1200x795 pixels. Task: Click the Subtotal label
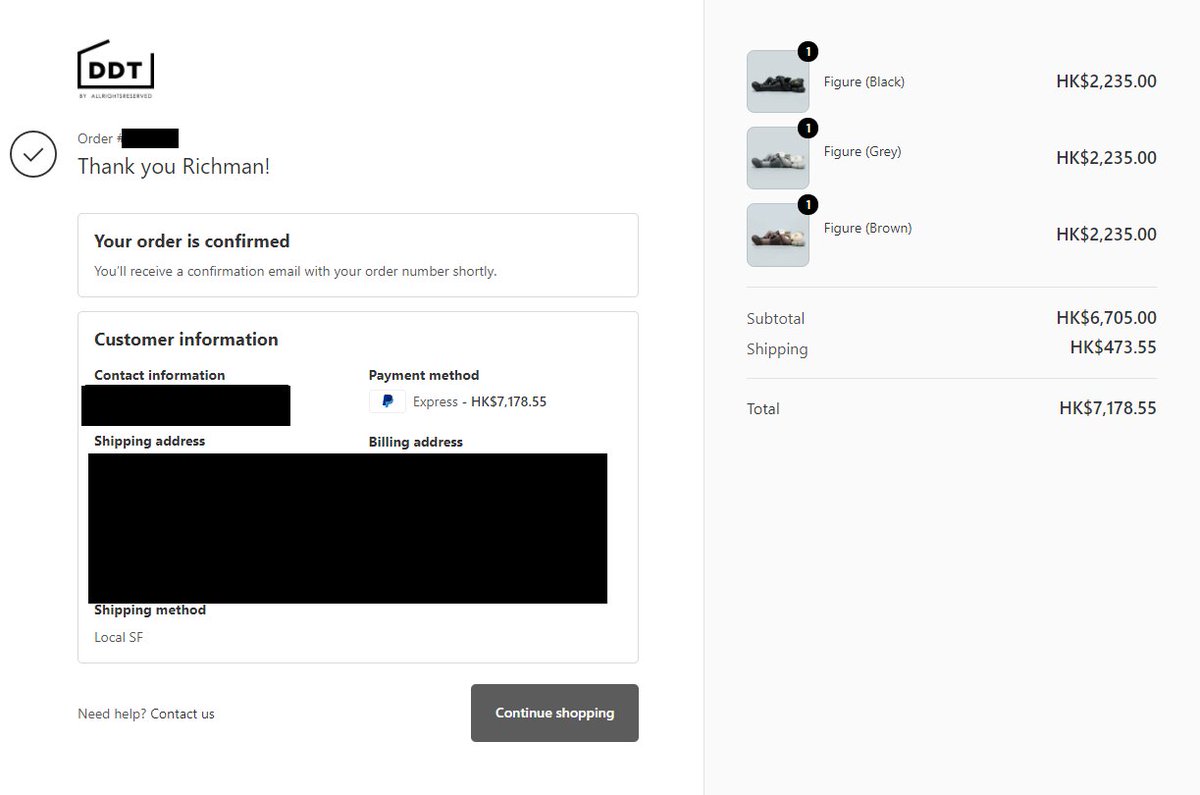coord(776,319)
